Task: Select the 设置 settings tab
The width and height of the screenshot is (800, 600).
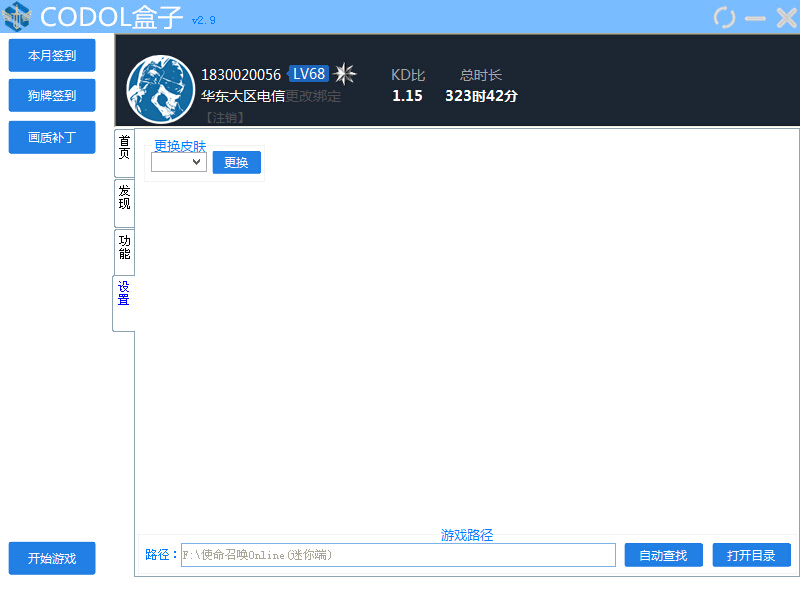Action: pyautogui.click(x=123, y=303)
